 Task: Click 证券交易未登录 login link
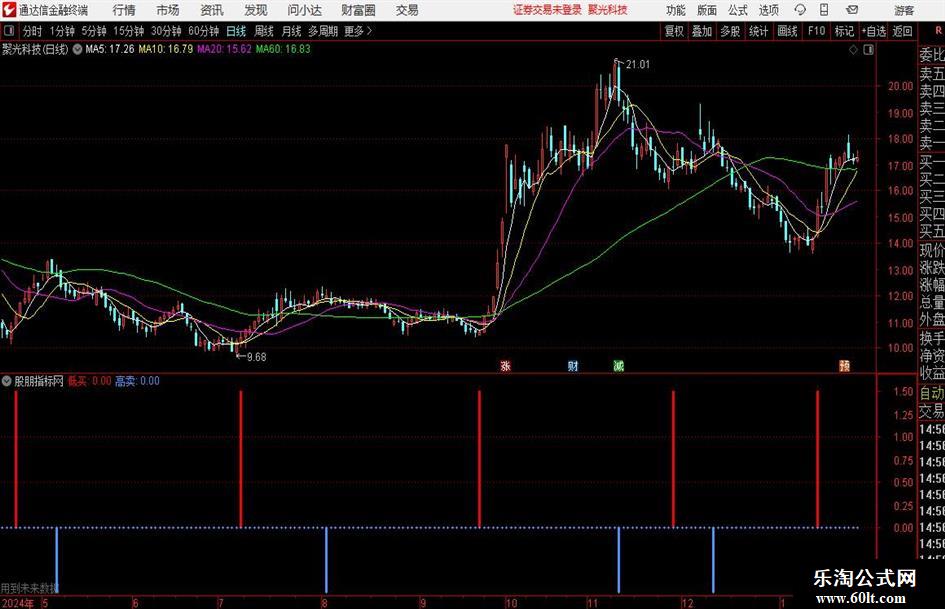pyautogui.click(x=547, y=10)
